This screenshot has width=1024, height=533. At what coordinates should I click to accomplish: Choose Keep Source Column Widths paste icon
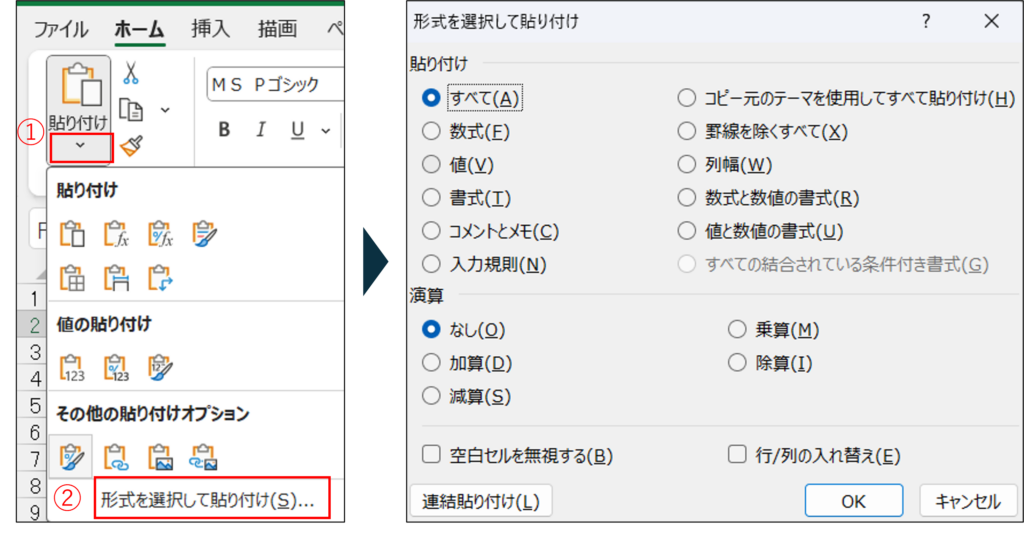click(116, 278)
